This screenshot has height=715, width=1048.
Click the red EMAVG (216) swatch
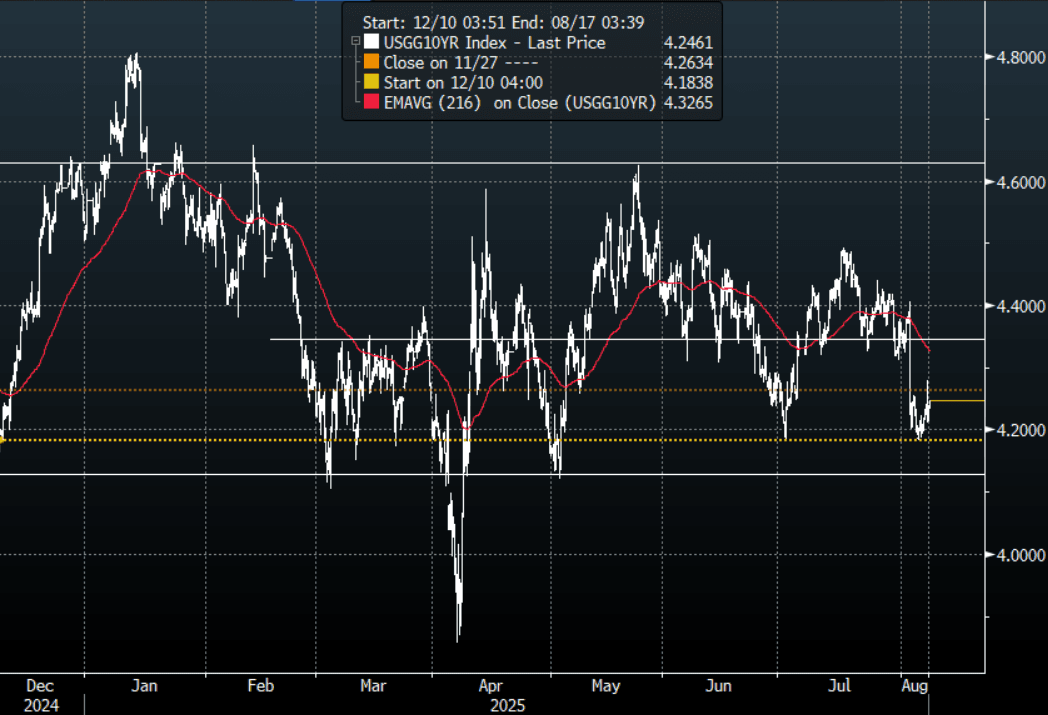pos(372,103)
